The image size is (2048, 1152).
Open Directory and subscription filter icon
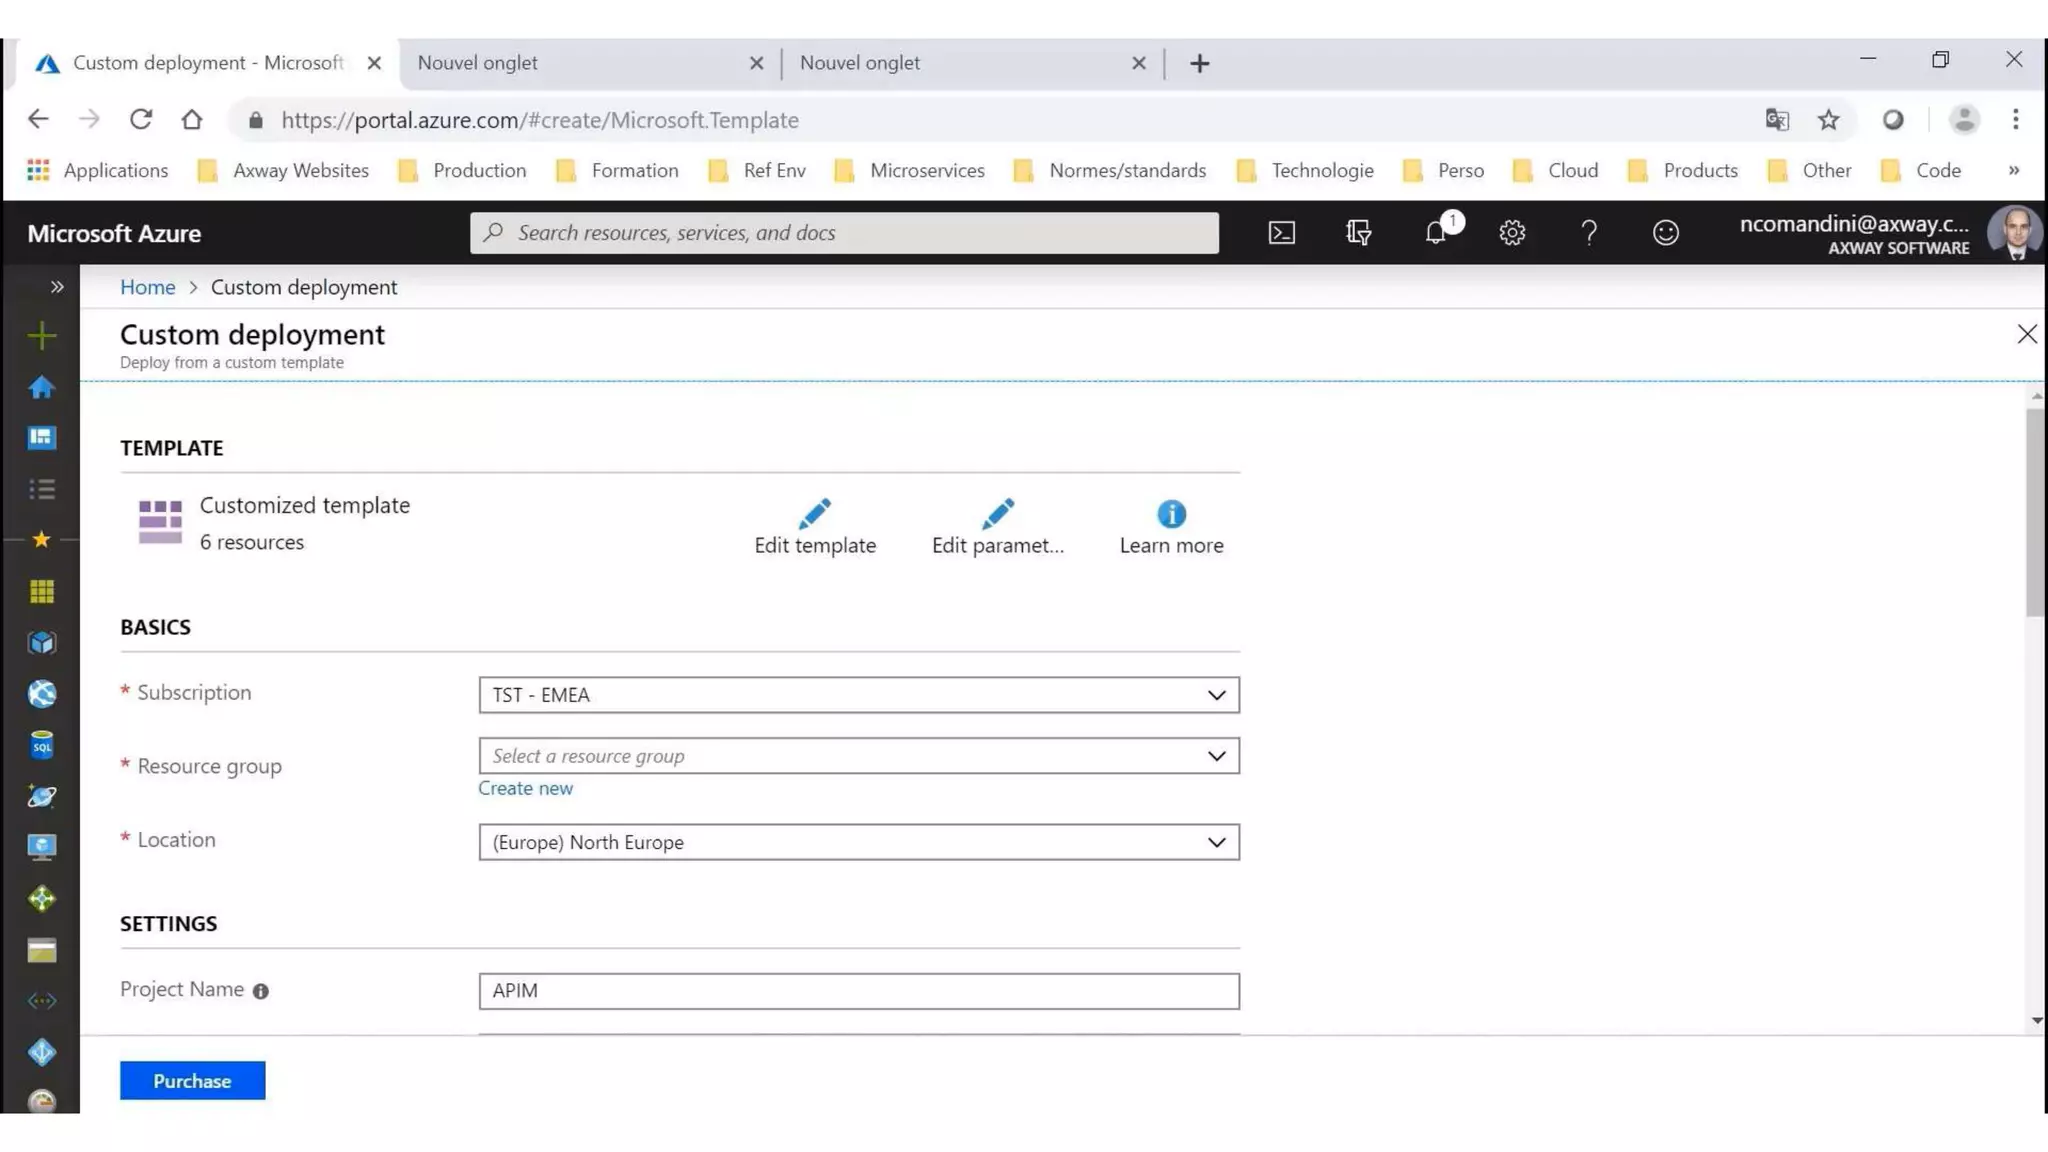(x=1358, y=233)
